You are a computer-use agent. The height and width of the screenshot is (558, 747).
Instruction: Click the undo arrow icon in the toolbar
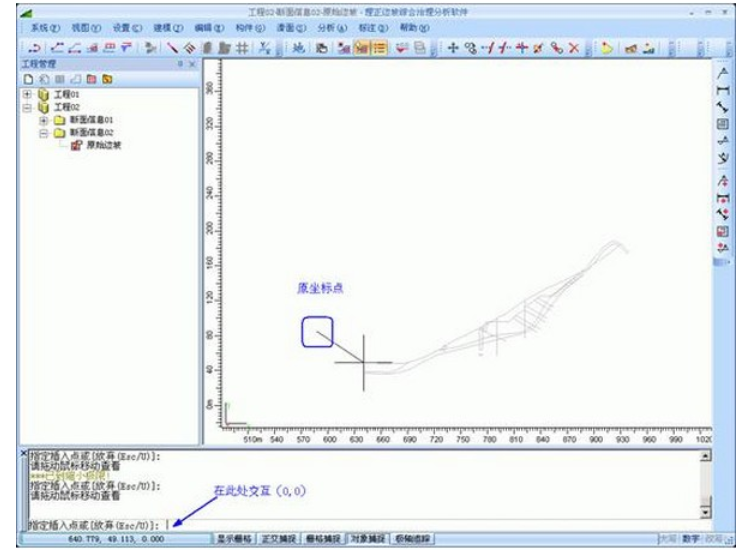[34, 48]
